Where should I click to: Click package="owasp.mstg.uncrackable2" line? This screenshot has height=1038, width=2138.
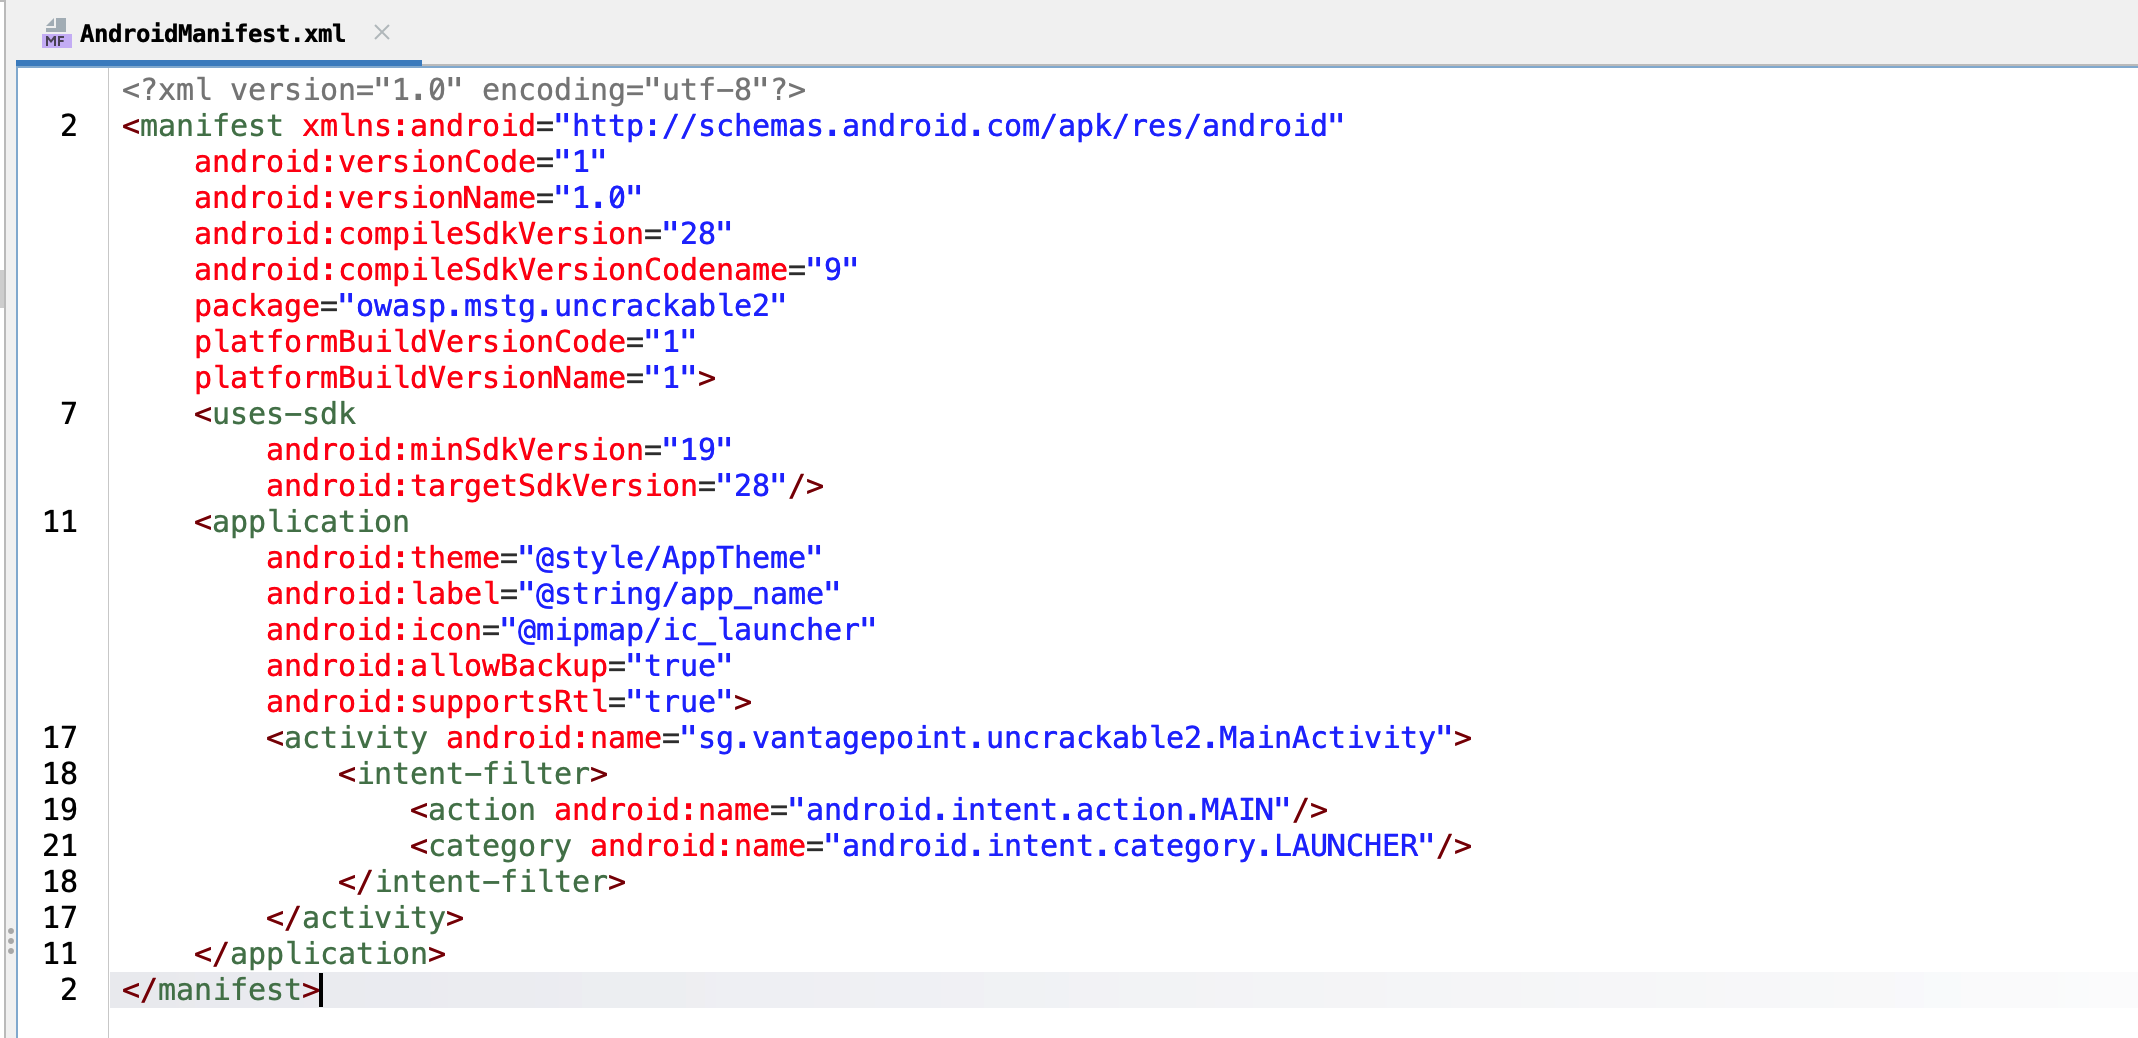[x=490, y=306]
